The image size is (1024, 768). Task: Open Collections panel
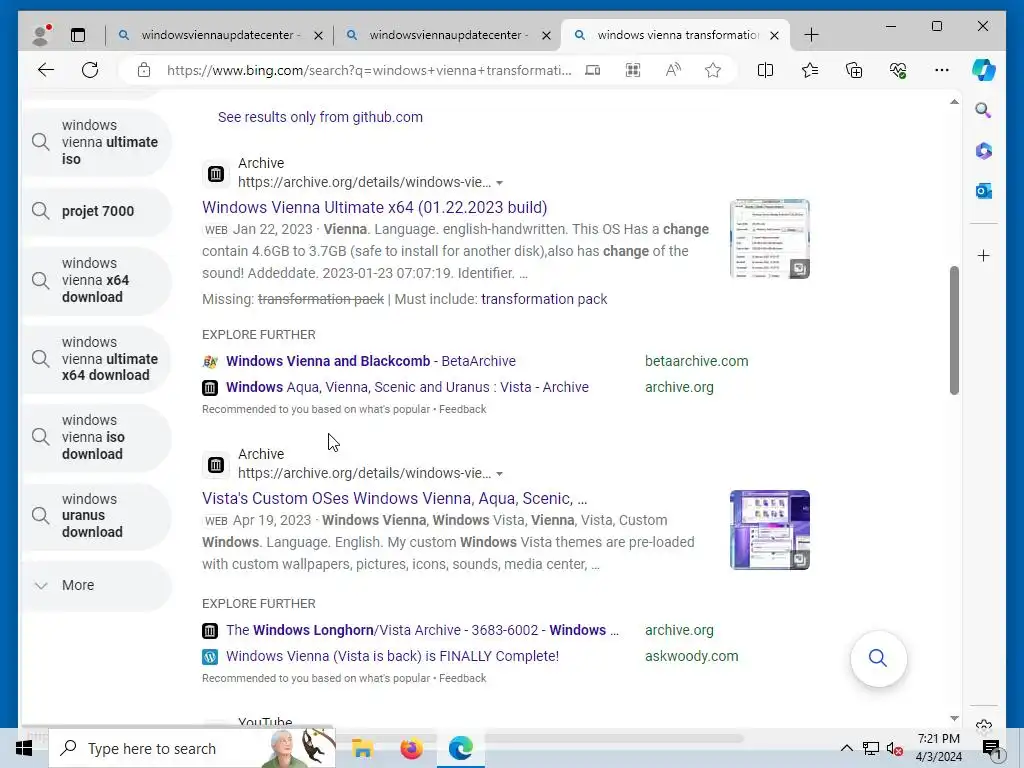point(854,70)
